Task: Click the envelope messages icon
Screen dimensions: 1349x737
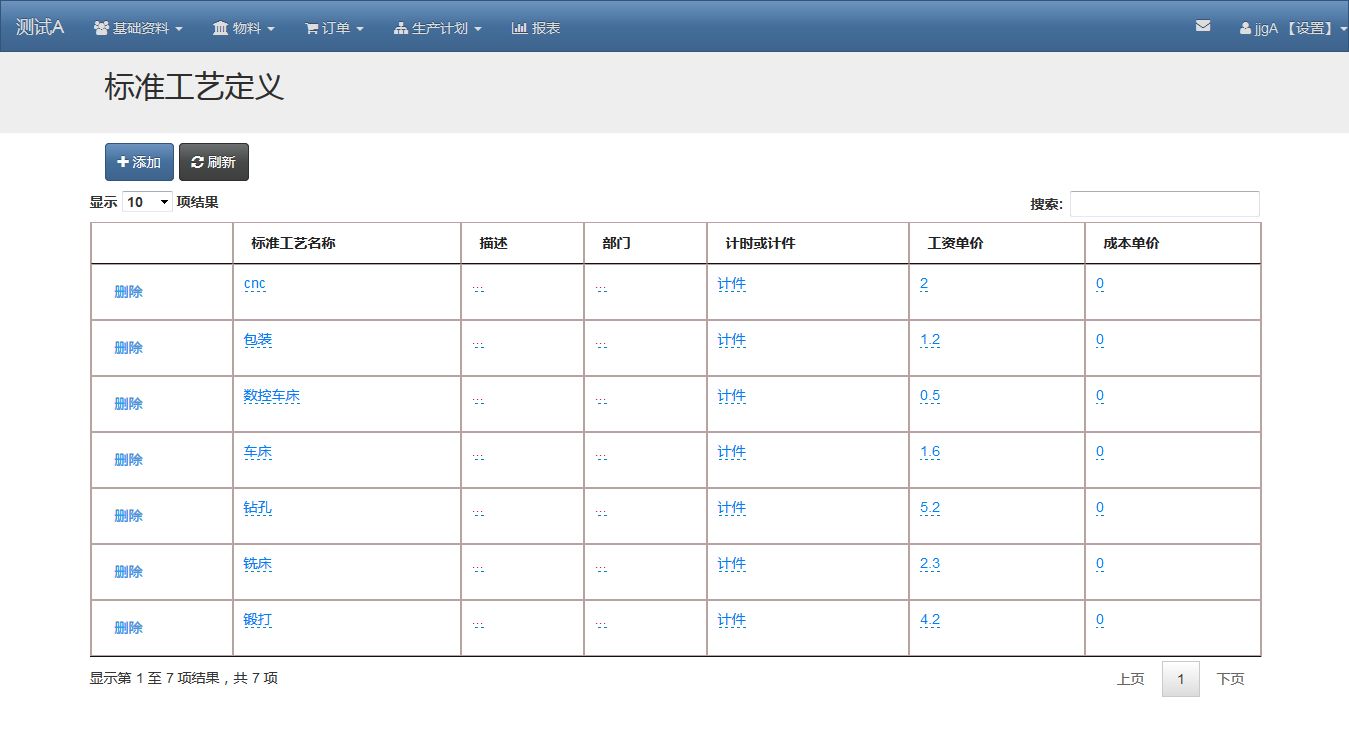Action: click(x=1203, y=27)
